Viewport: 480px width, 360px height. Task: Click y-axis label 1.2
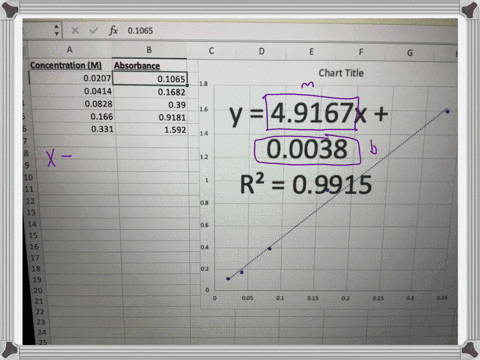pos(204,157)
